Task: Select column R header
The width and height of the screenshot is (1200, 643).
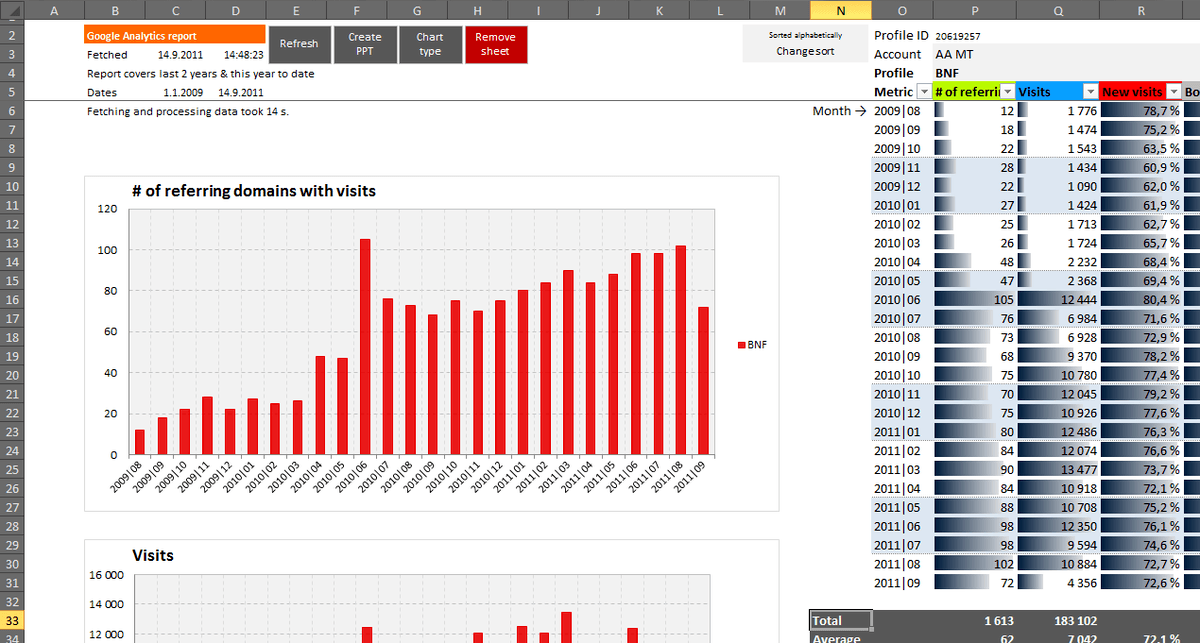Action: click(1141, 10)
